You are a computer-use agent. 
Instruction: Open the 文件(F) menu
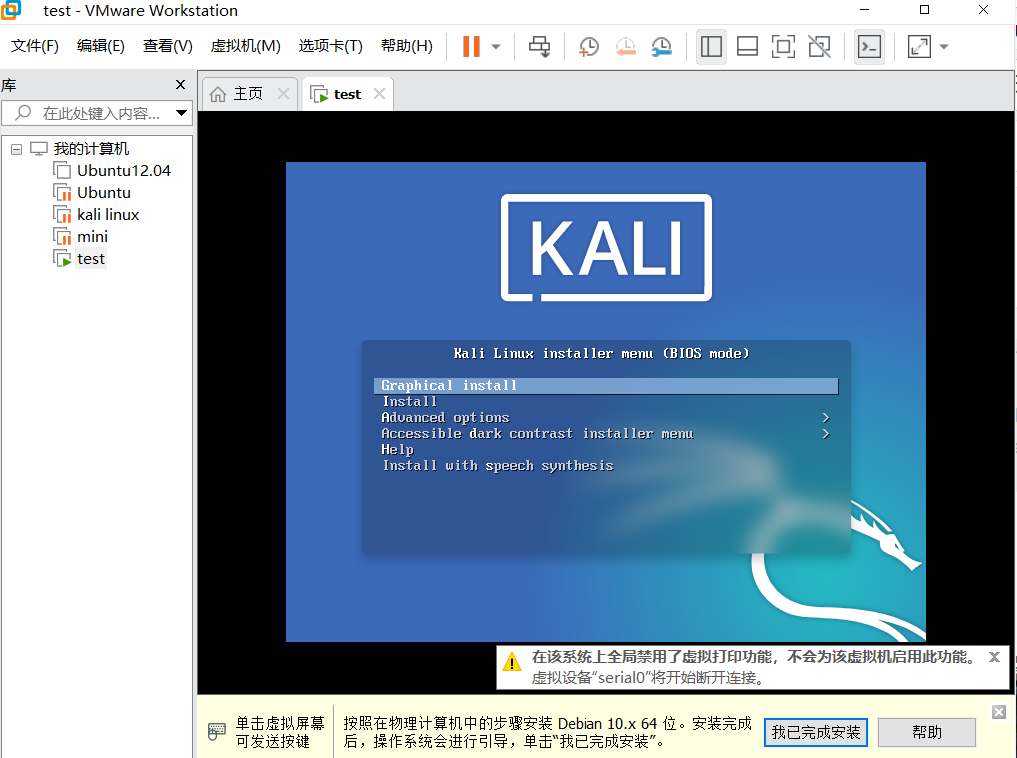pyautogui.click(x=35, y=46)
